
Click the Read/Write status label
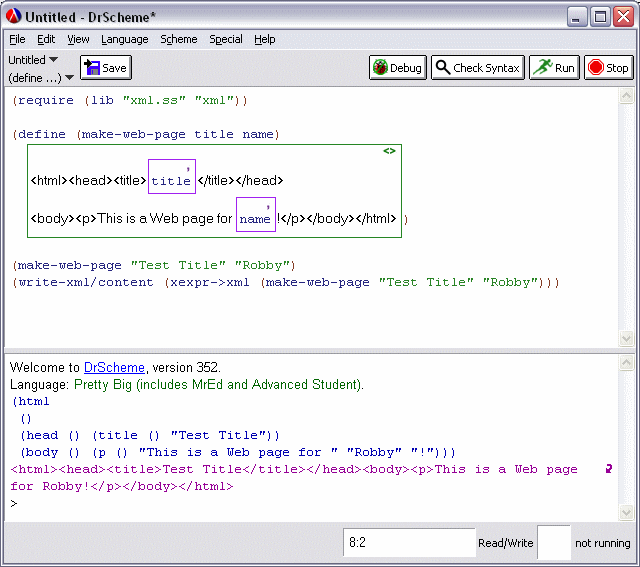coord(506,543)
